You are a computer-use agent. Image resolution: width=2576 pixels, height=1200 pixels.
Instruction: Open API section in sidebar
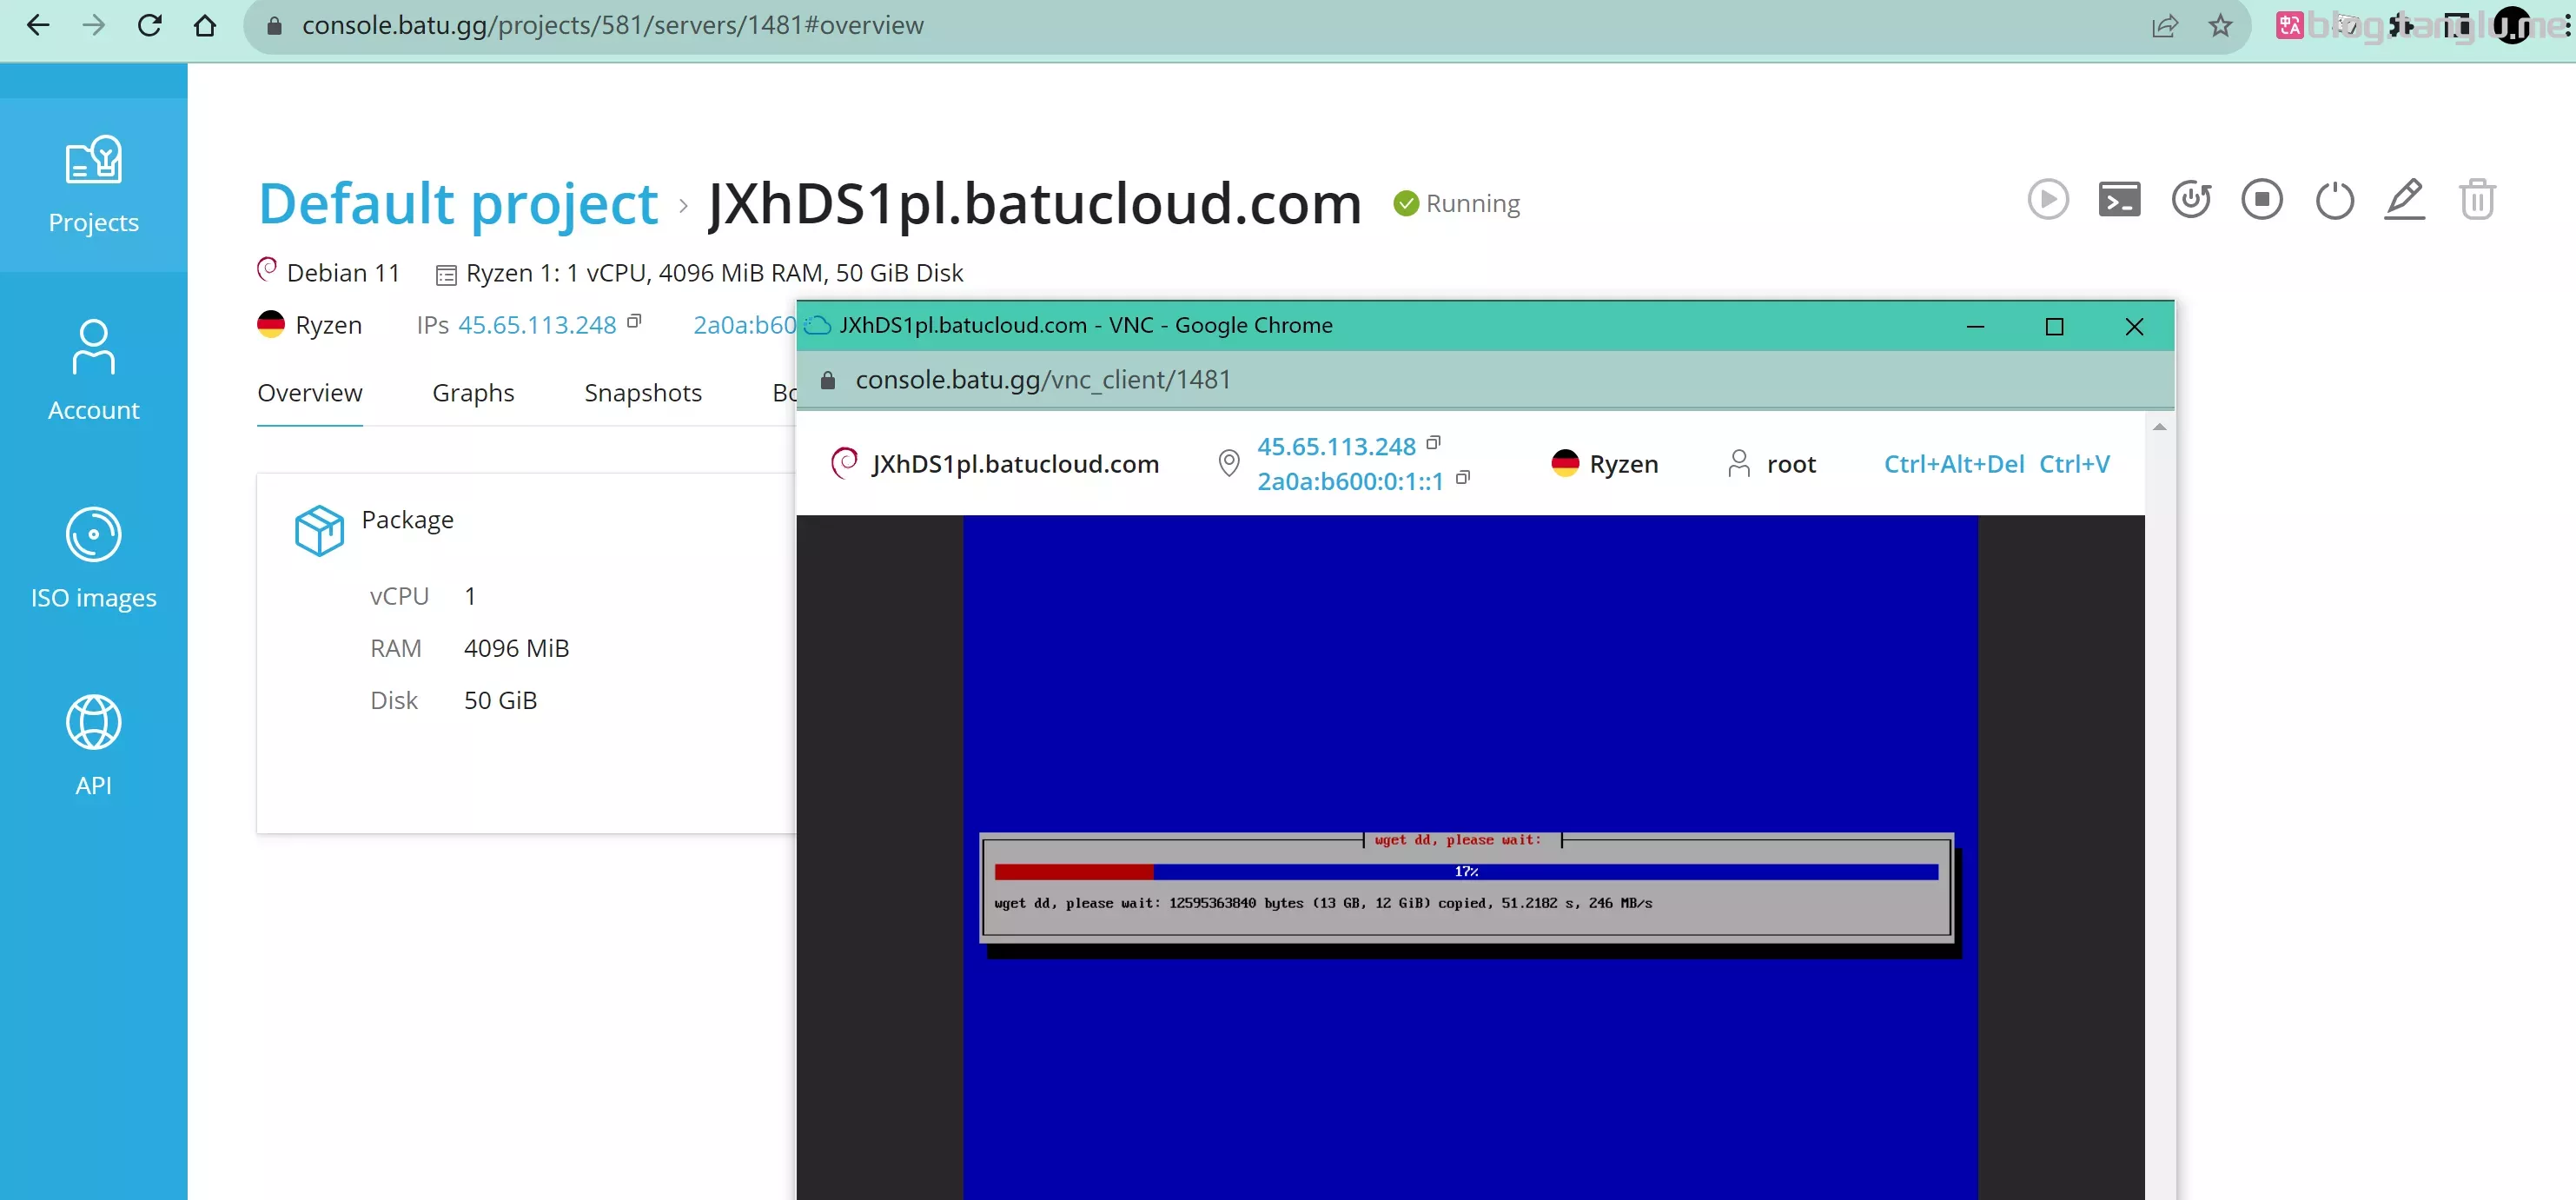[93, 745]
